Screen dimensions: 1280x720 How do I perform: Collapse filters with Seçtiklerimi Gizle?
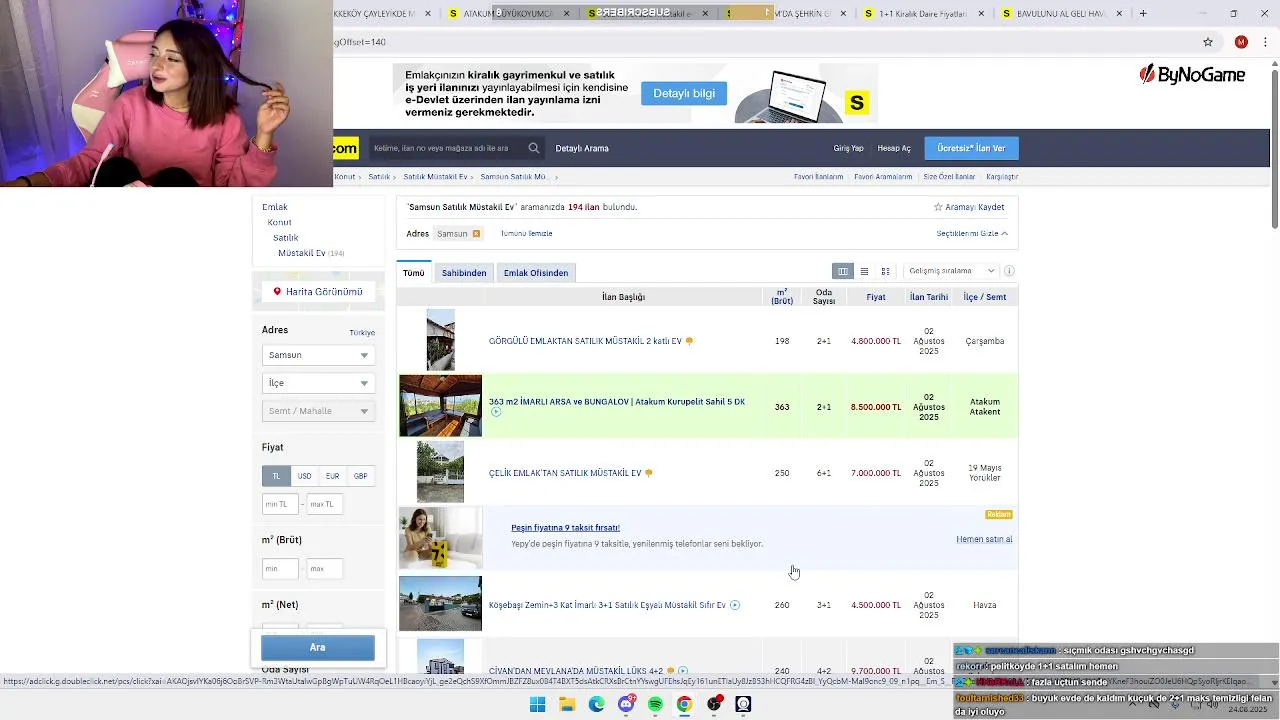tap(972, 234)
